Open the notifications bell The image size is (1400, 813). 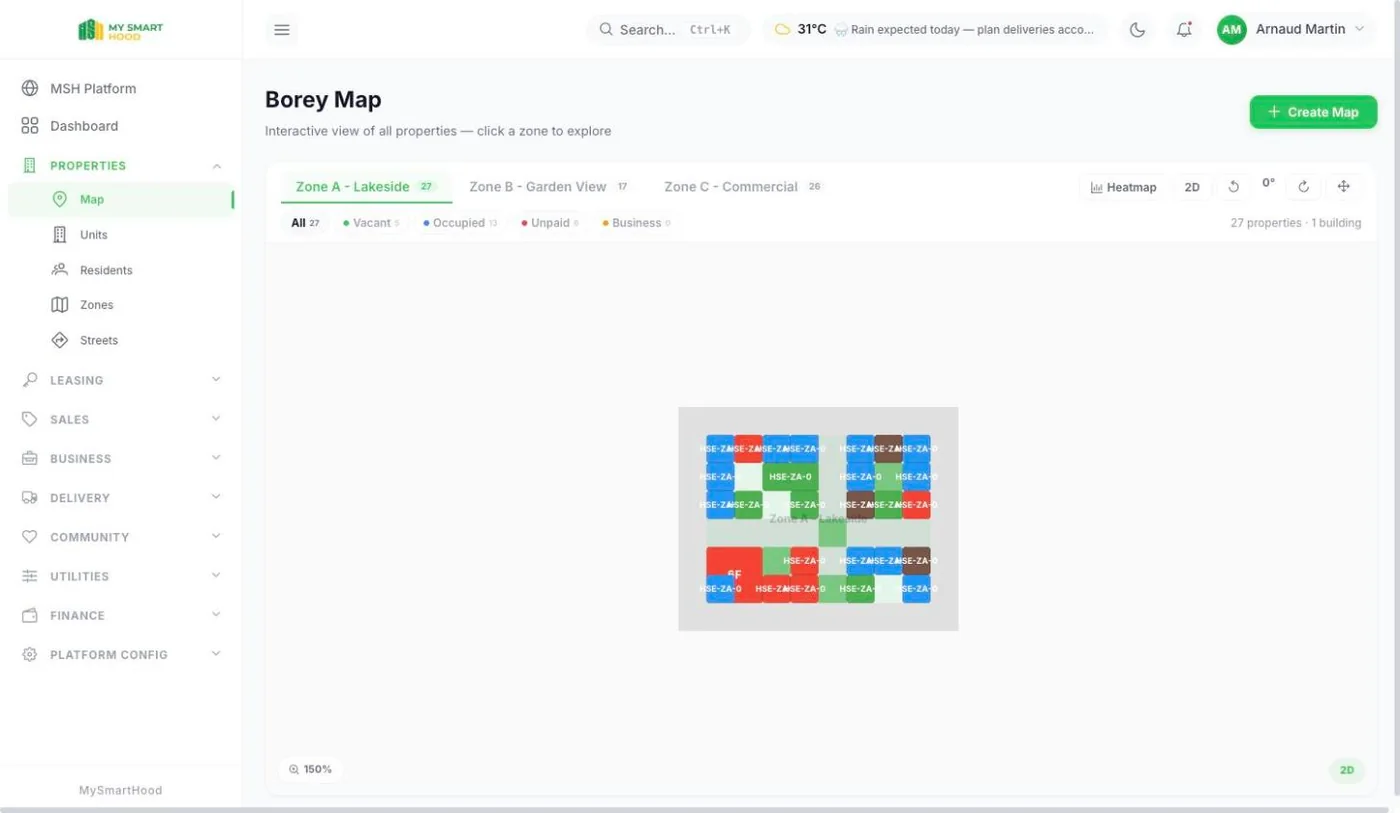(1184, 30)
